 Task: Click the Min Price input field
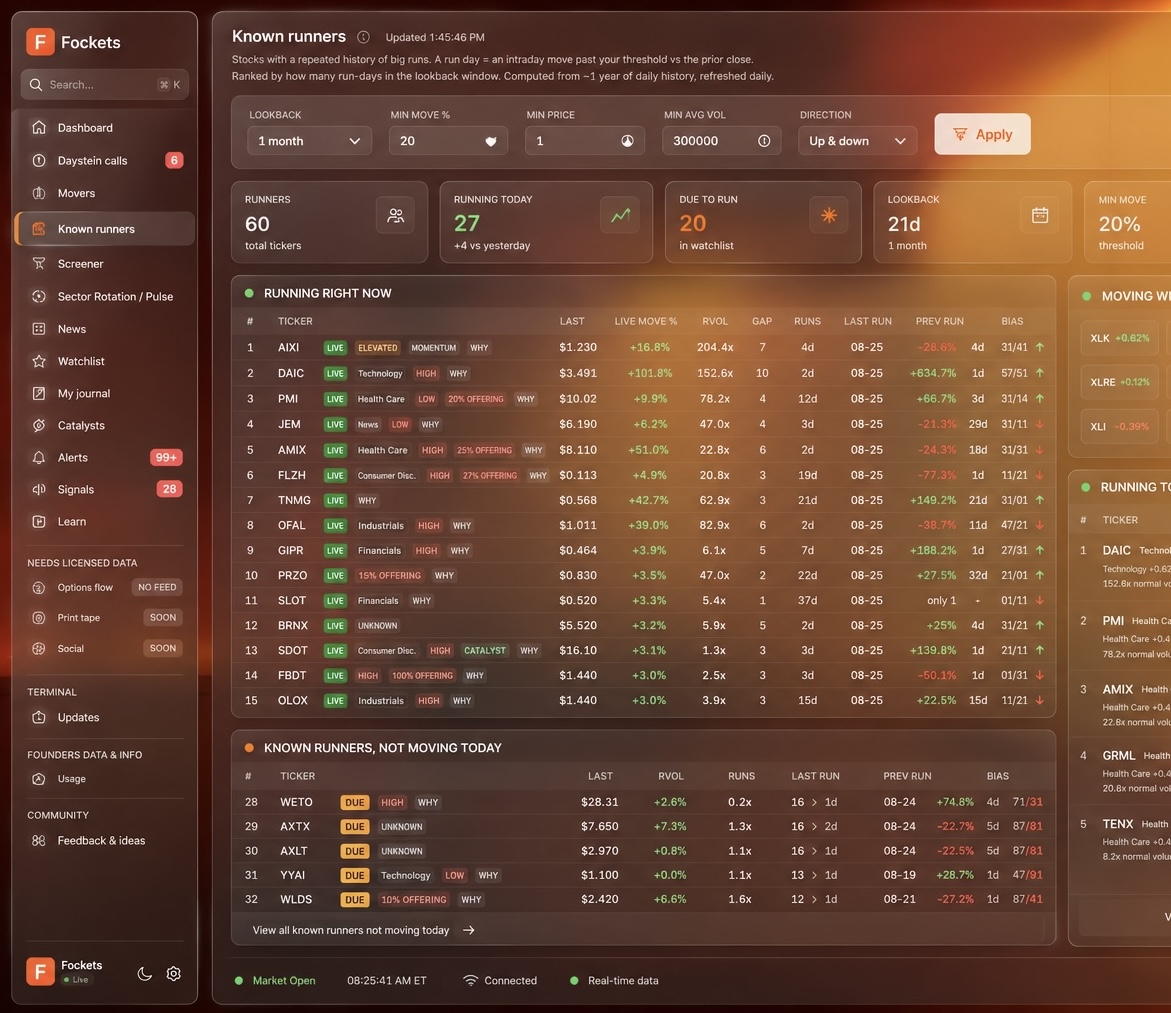click(584, 141)
